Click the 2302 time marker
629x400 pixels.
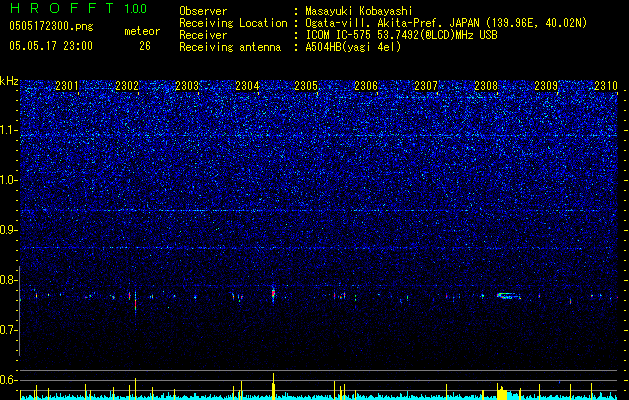point(127,85)
